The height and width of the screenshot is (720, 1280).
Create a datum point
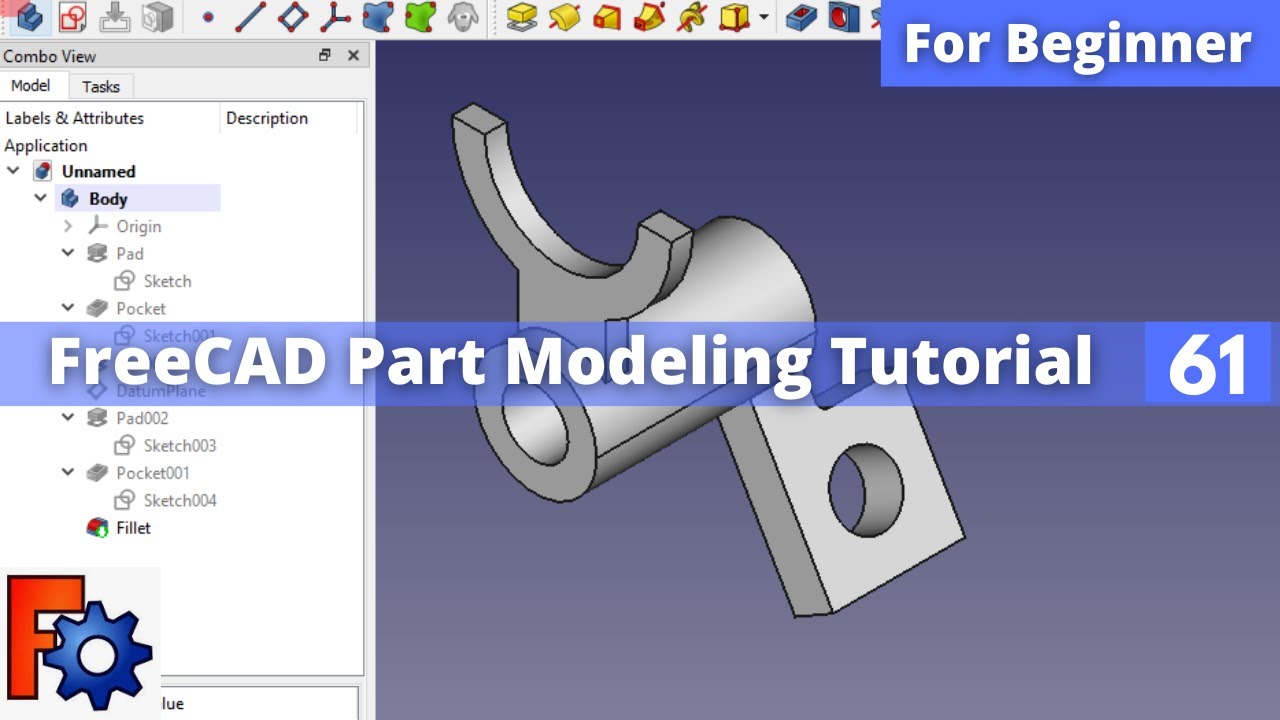click(x=208, y=17)
